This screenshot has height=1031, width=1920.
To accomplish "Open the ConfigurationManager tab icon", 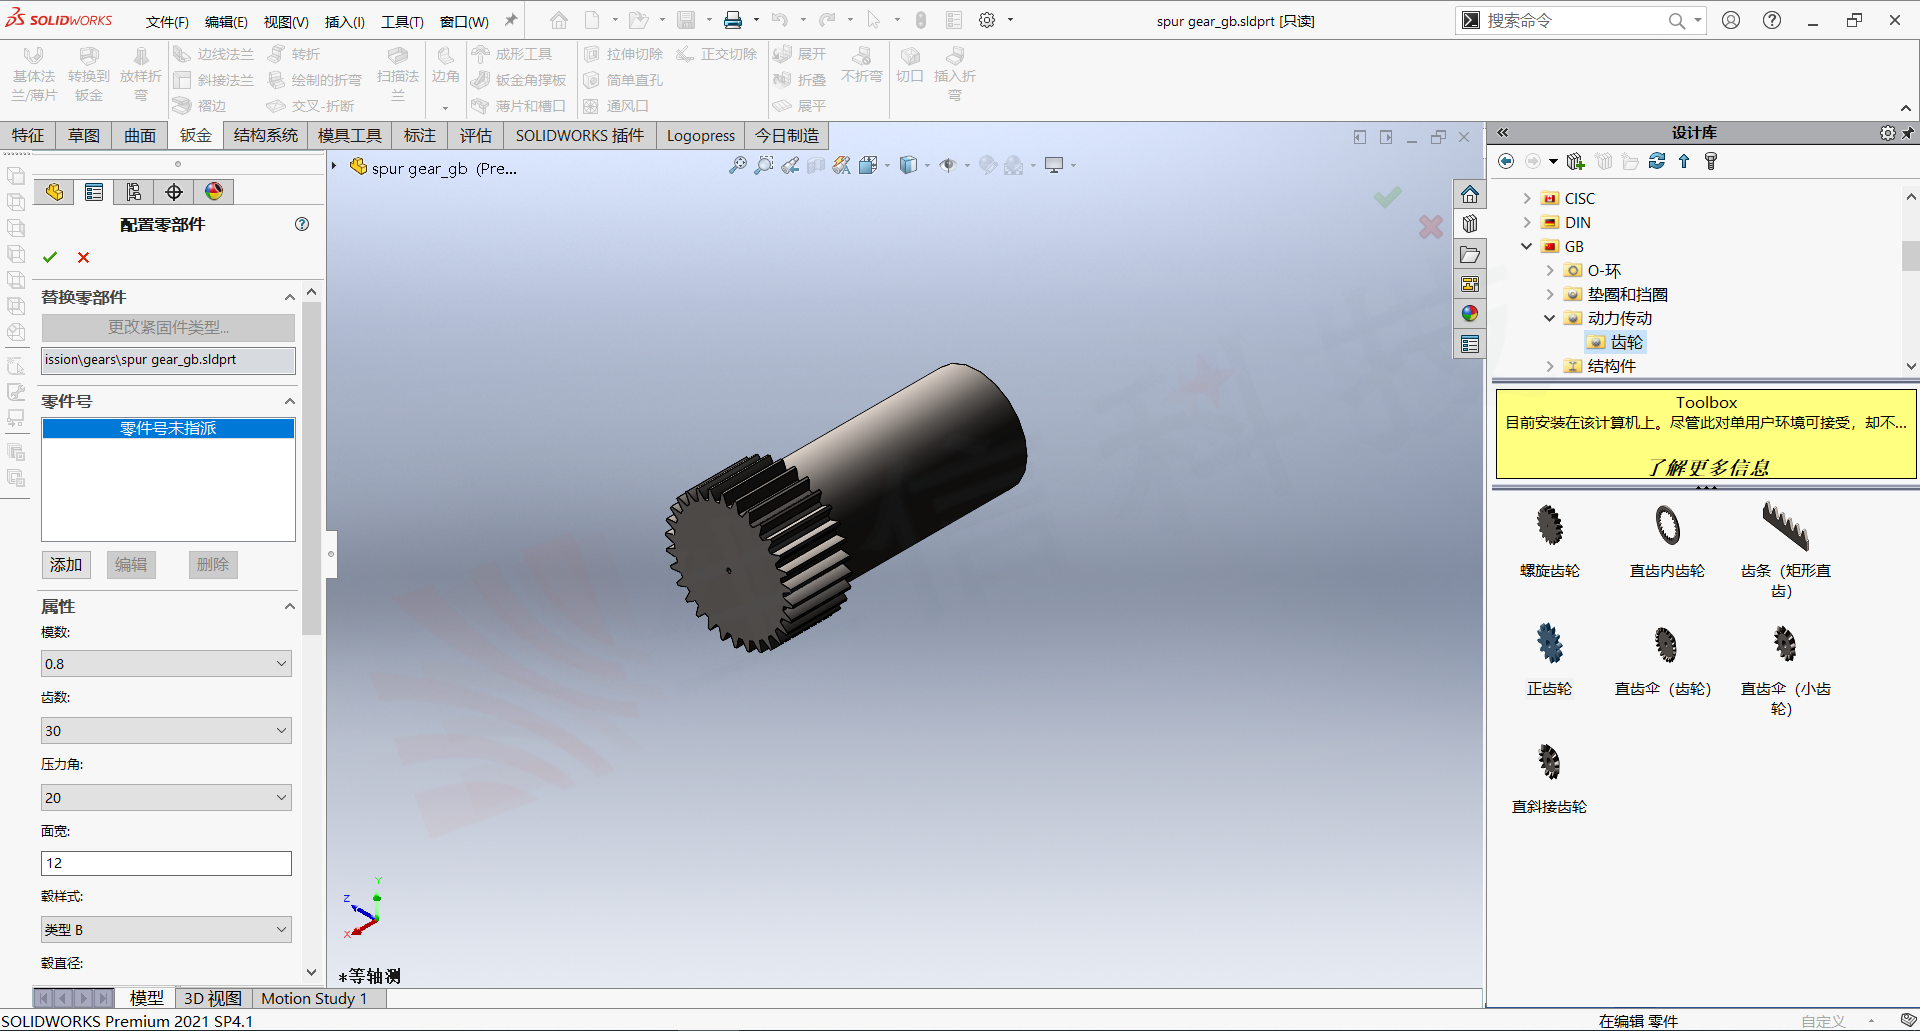I will coord(134,192).
